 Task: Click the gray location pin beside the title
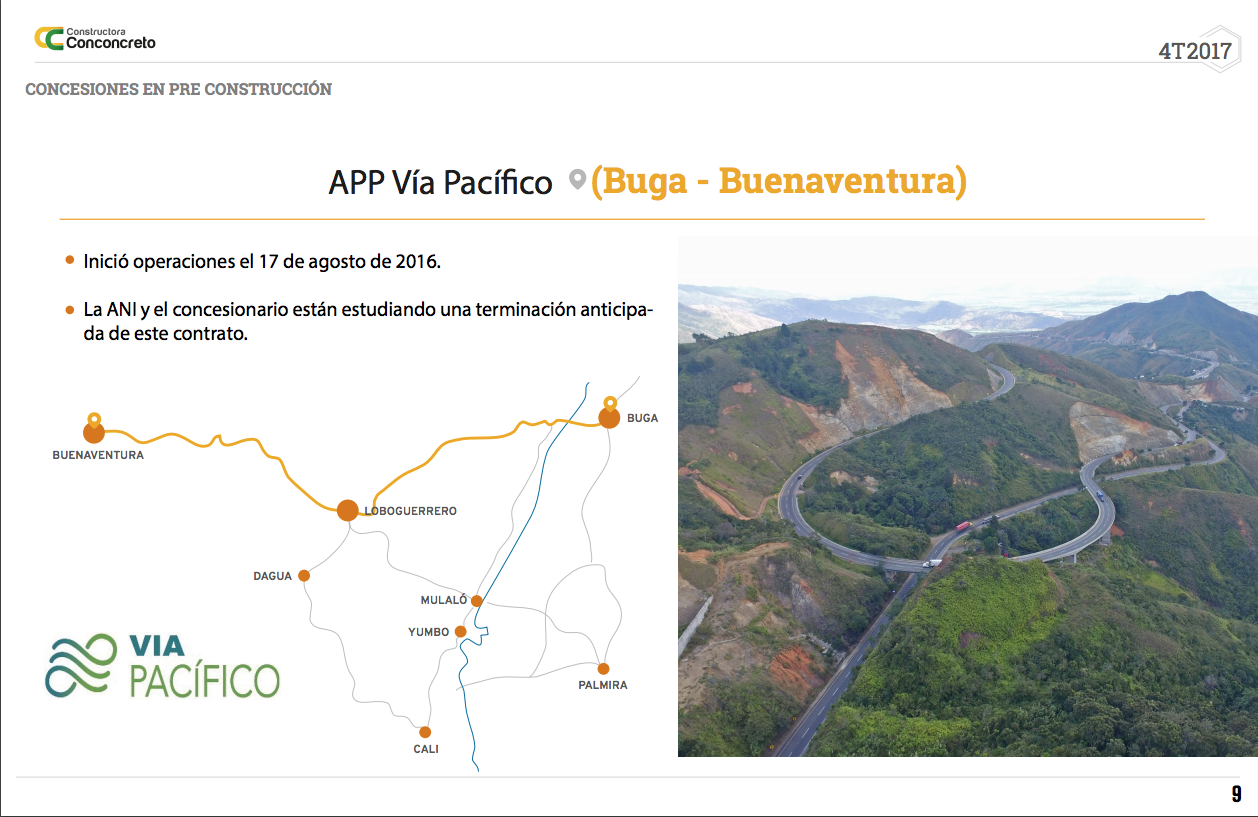click(x=576, y=181)
